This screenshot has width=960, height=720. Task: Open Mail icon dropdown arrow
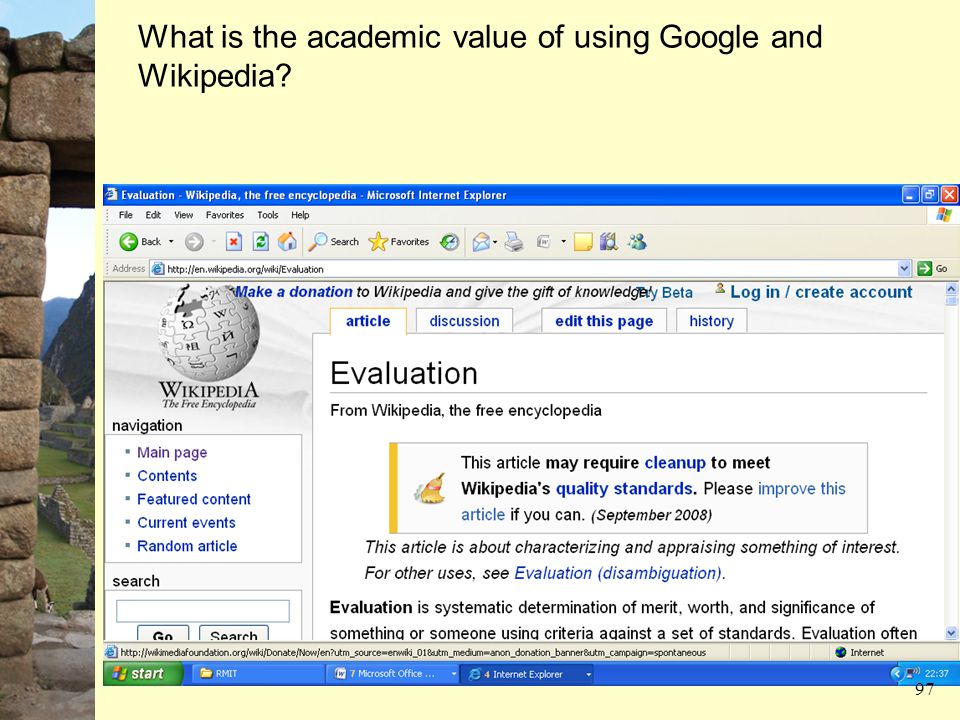pos(495,242)
